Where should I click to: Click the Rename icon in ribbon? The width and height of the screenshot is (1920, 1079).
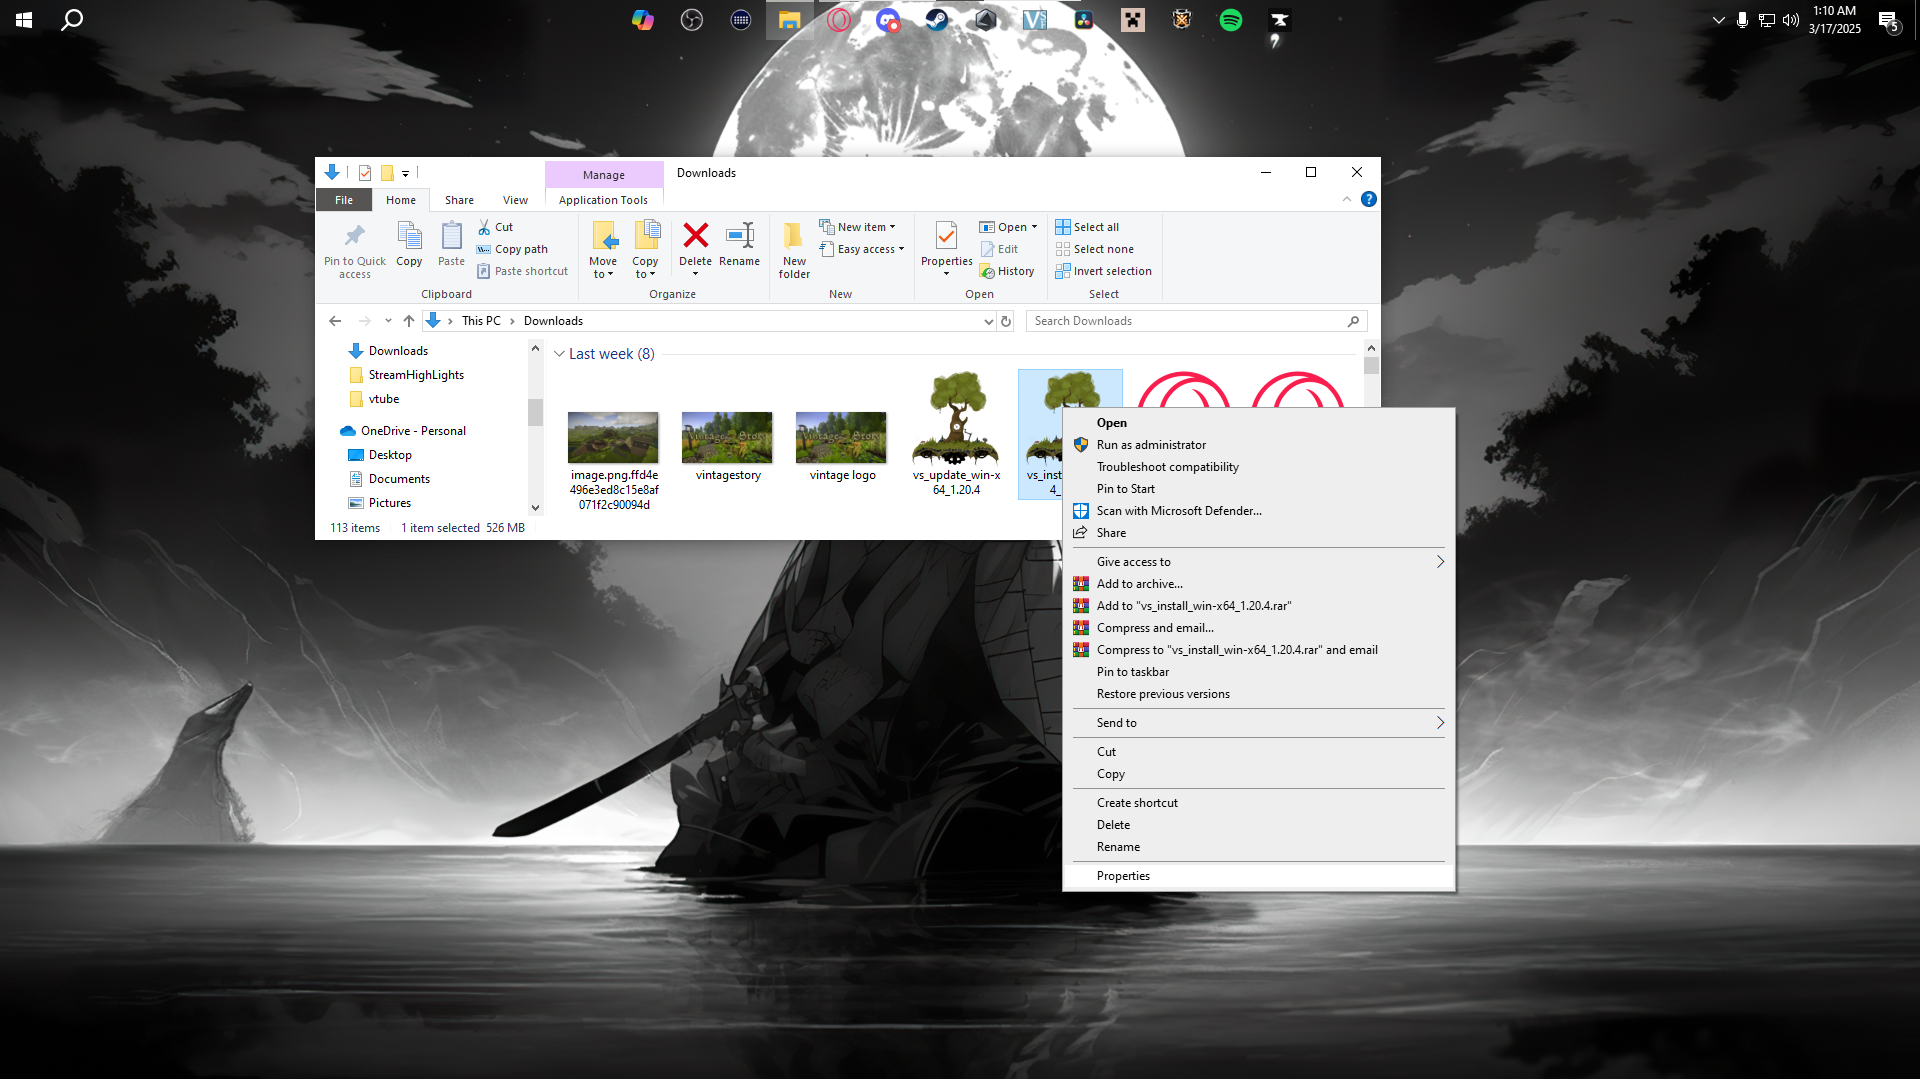click(x=739, y=237)
